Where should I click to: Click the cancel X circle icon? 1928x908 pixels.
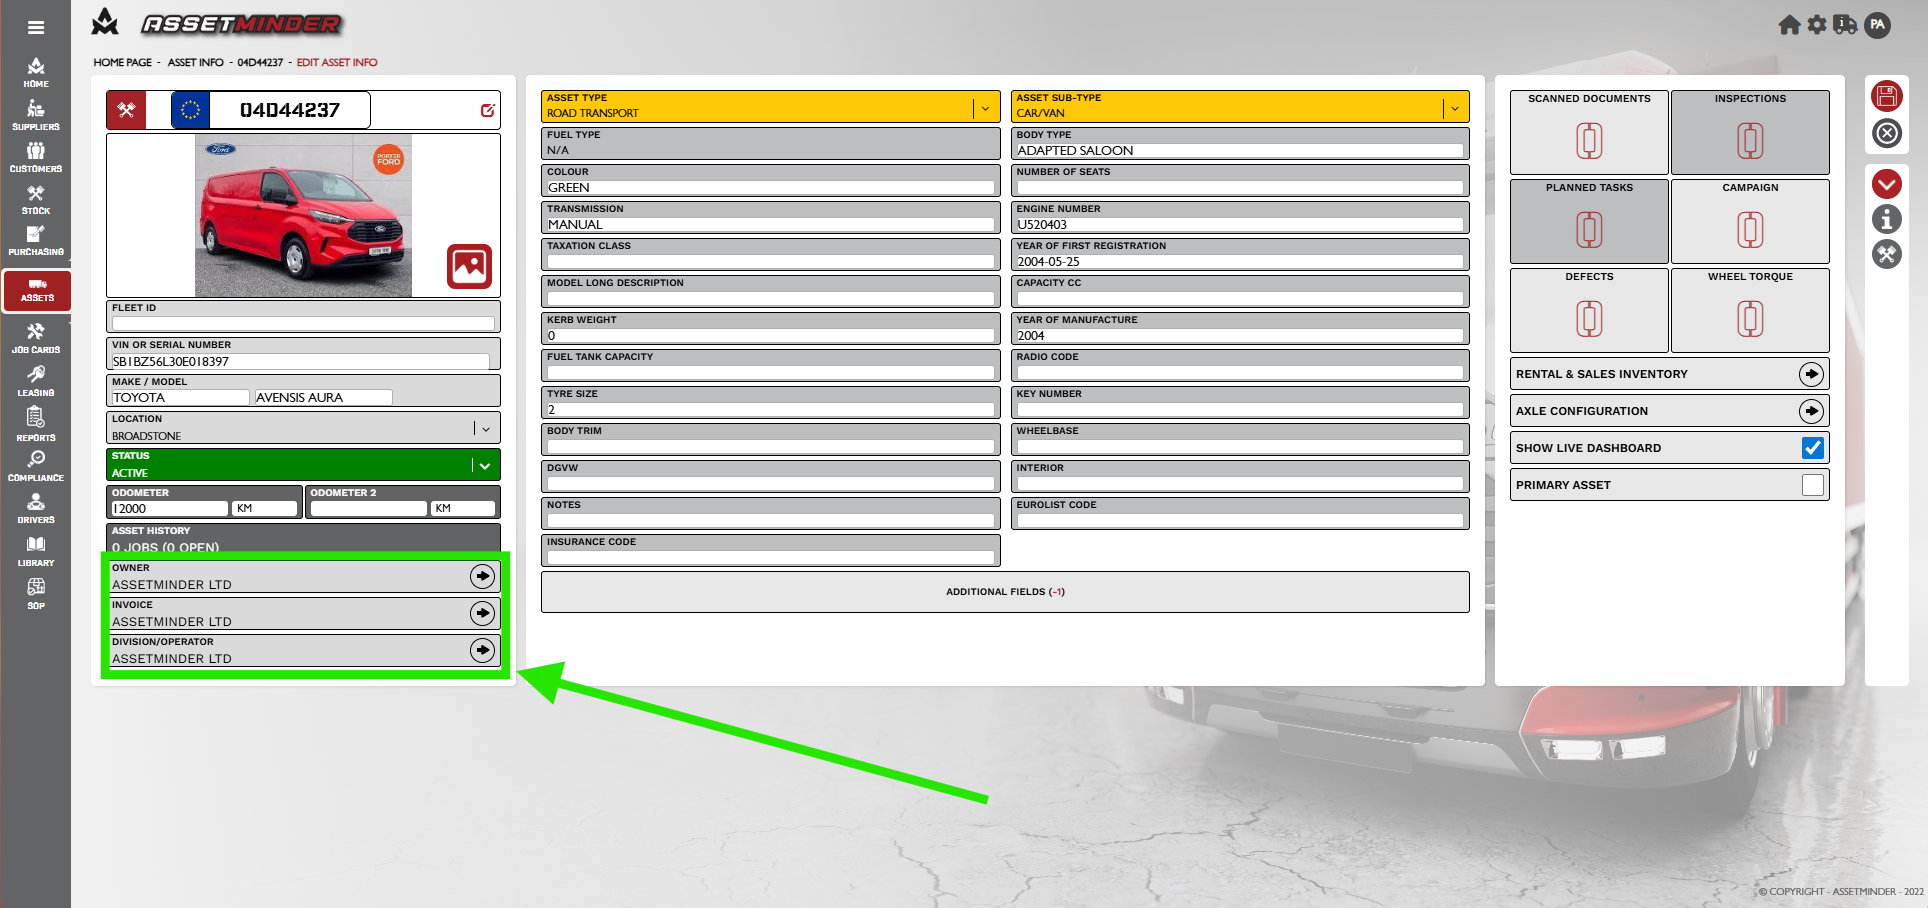1886,133
